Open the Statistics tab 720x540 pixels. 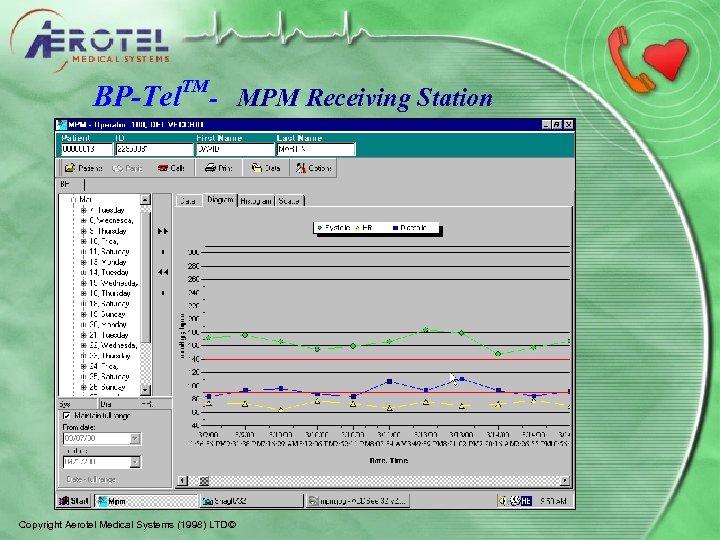coord(289,201)
